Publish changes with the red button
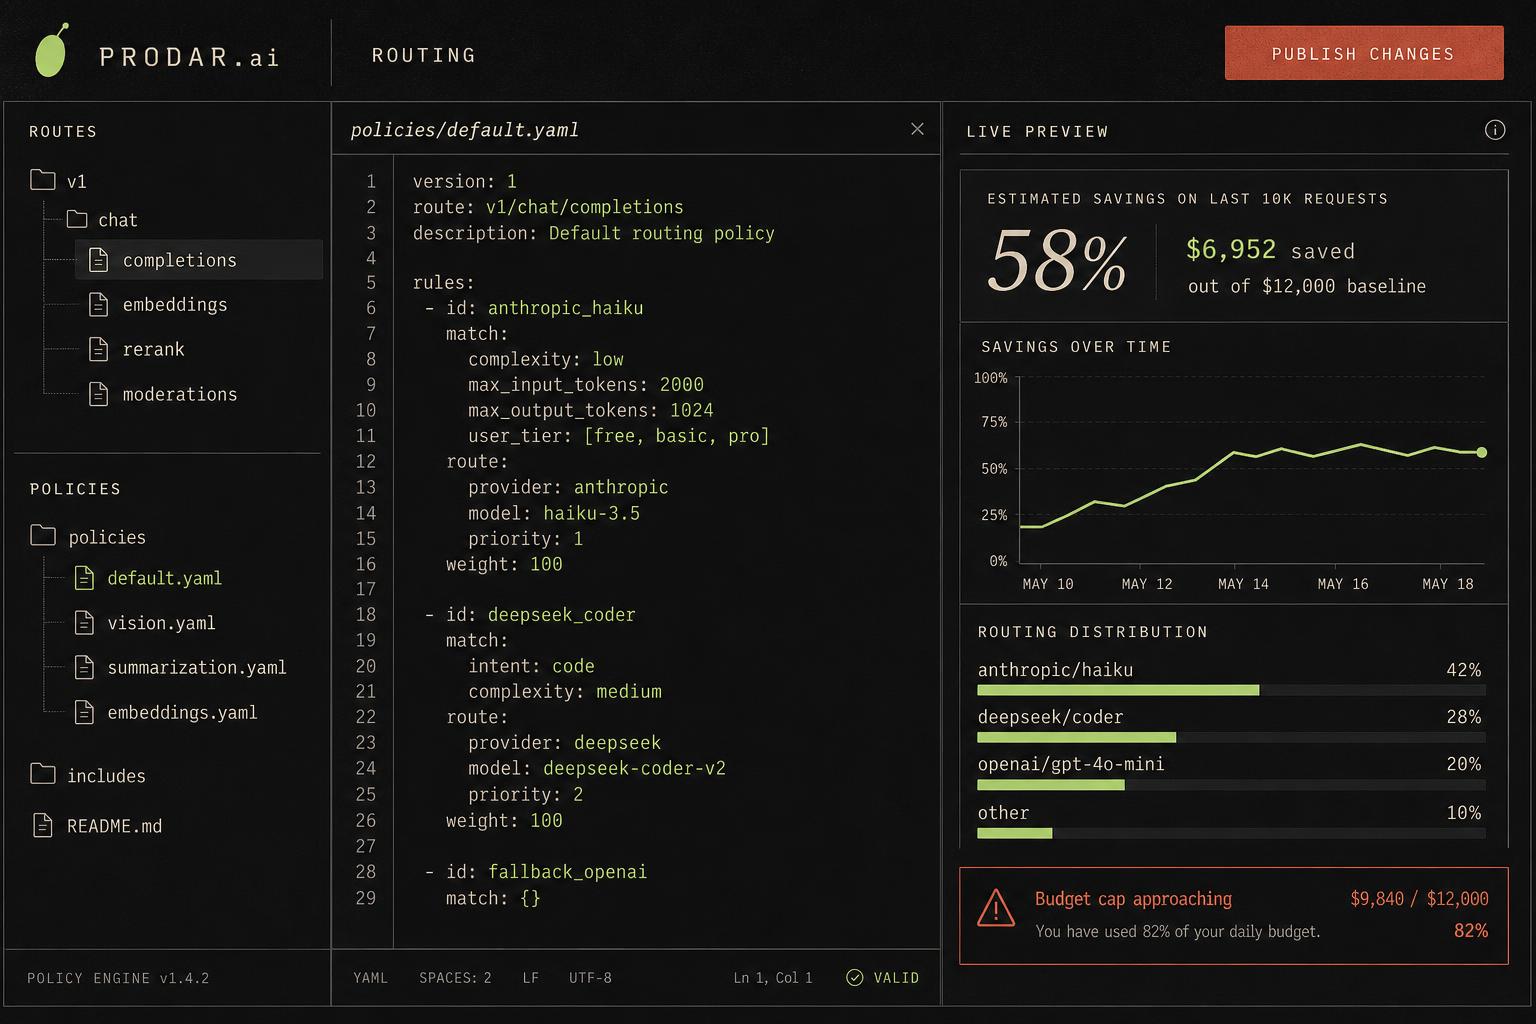The height and width of the screenshot is (1024, 1536). click(1364, 53)
